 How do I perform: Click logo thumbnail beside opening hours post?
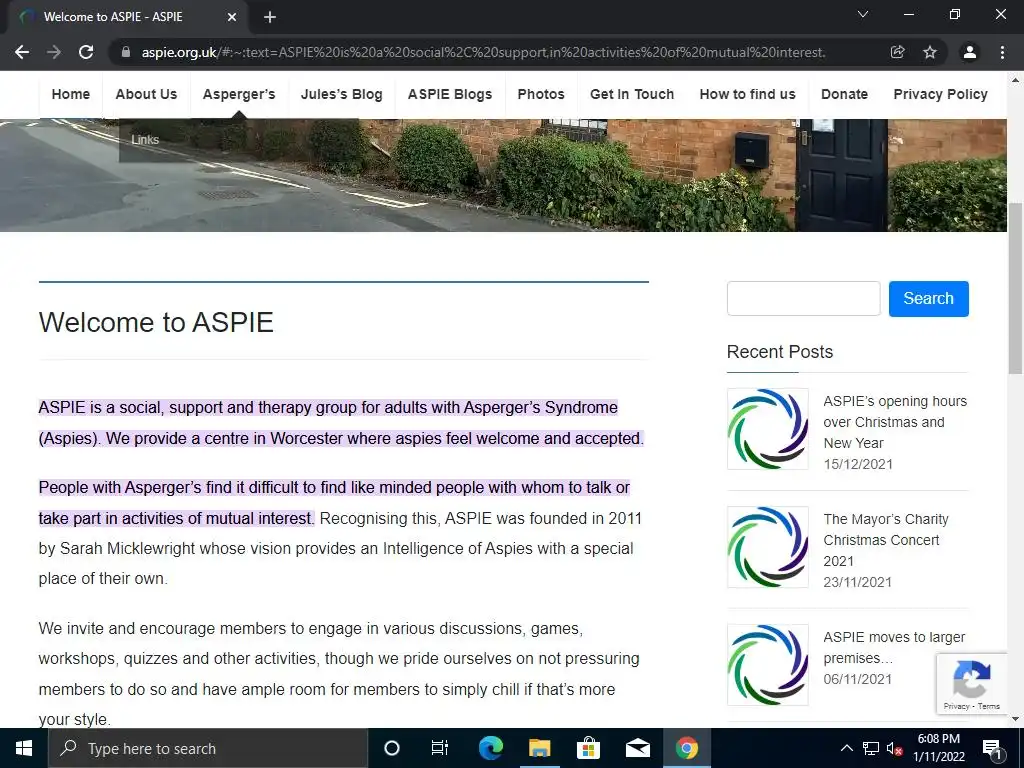tap(767, 429)
